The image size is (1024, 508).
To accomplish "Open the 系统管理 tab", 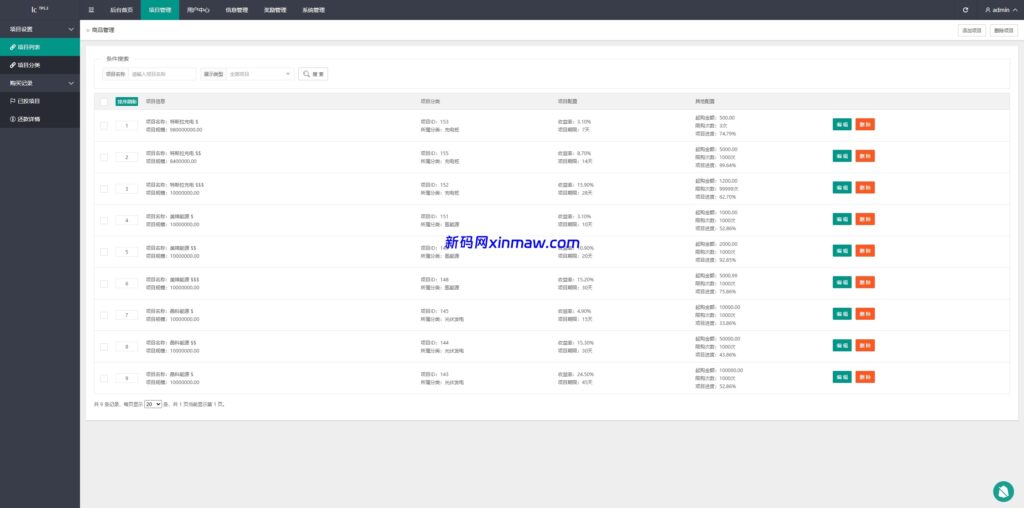I will [x=313, y=10].
